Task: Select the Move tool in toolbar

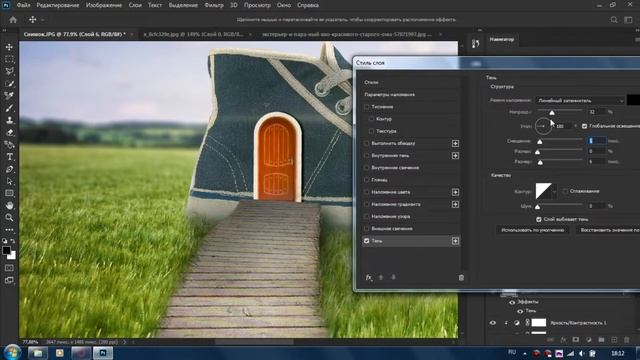Action: click(x=9, y=47)
